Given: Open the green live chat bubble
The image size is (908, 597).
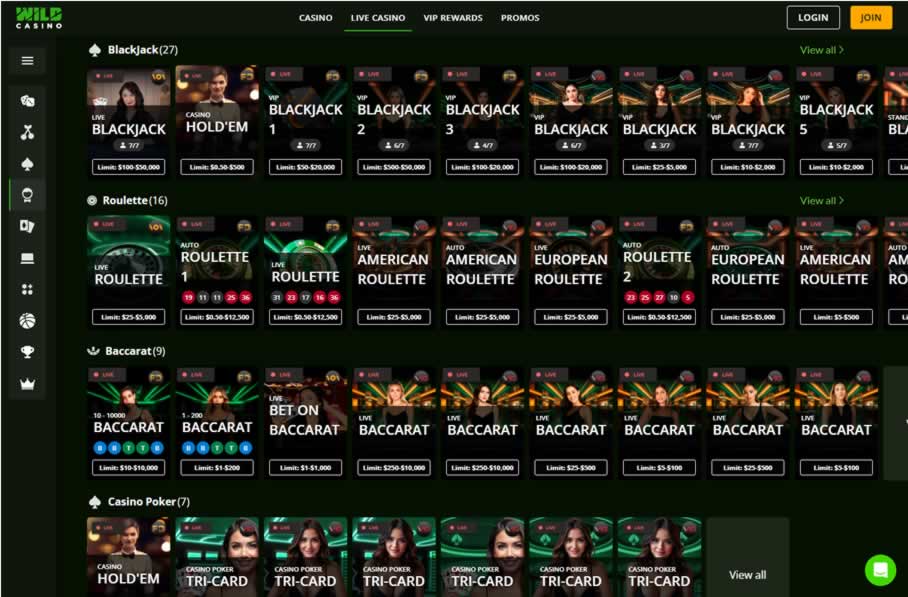Looking at the screenshot, I should 880,570.
